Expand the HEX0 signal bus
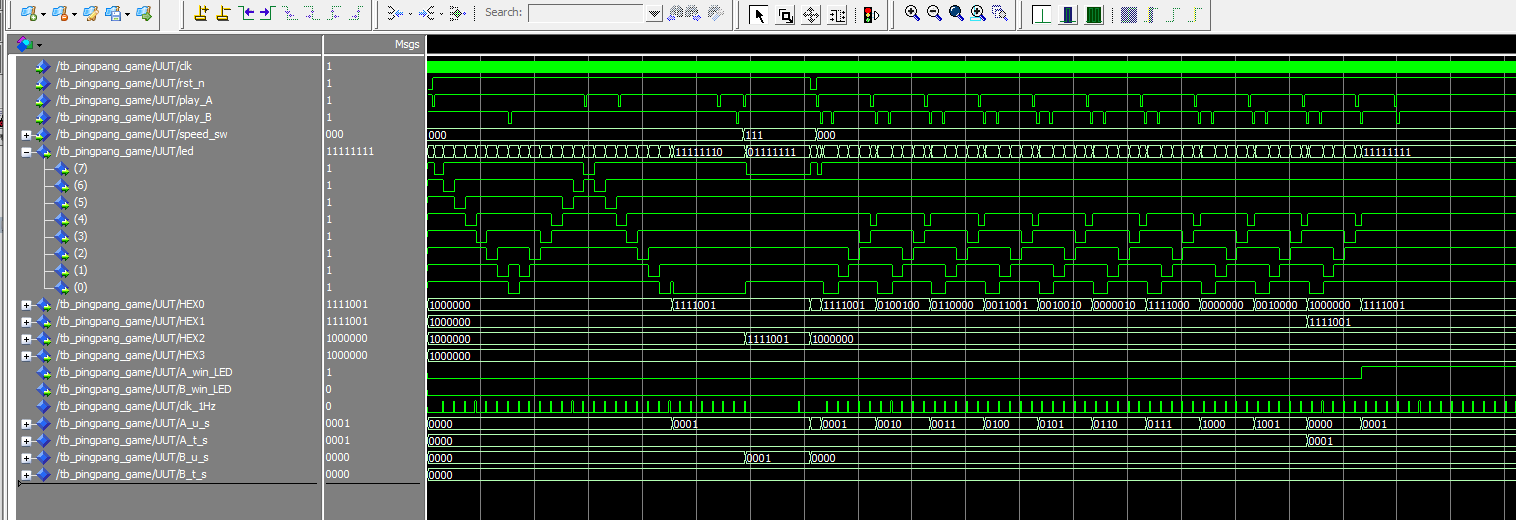 coord(26,305)
